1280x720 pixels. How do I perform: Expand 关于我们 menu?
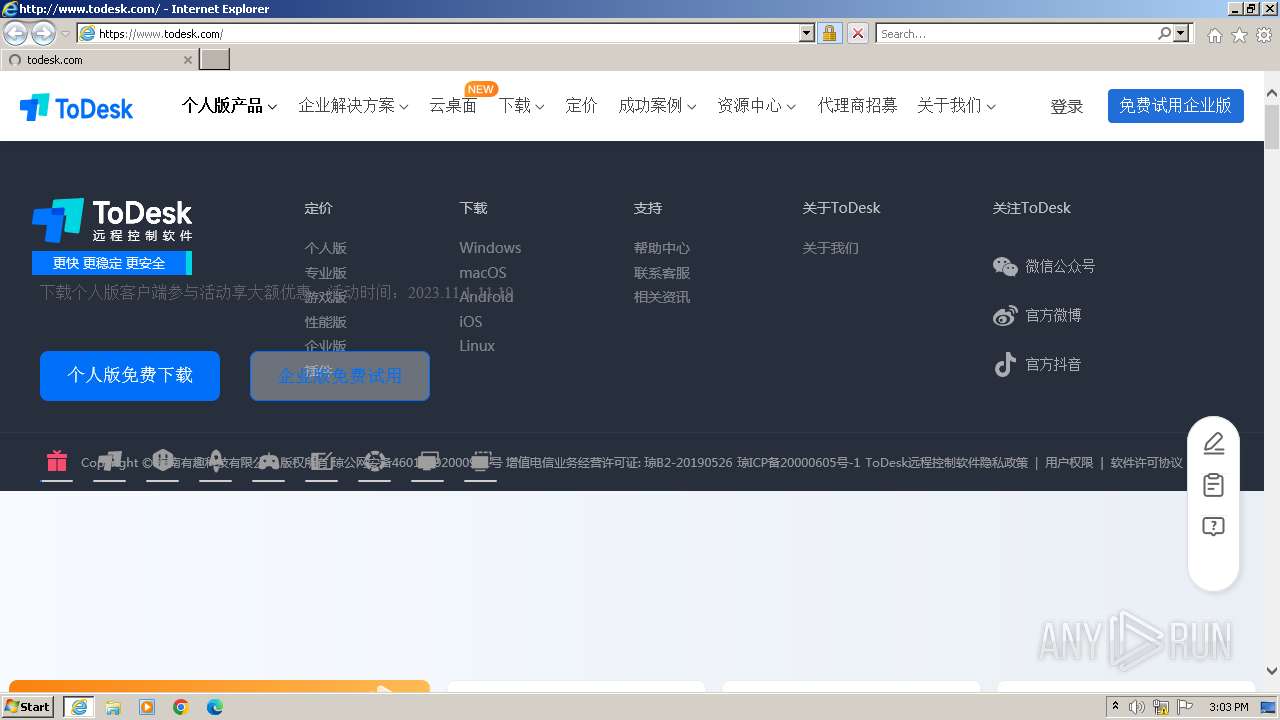click(x=956, y=105)
